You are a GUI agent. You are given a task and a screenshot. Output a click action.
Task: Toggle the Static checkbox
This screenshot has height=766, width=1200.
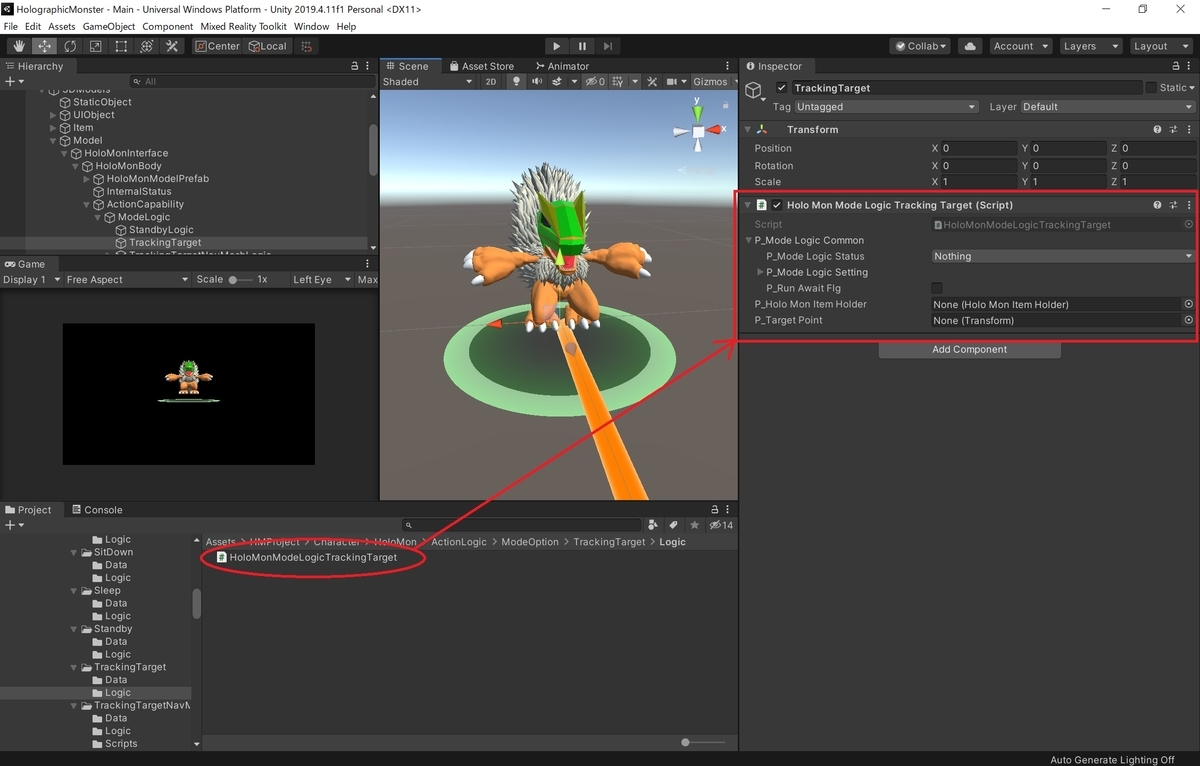coord(1151,88)
